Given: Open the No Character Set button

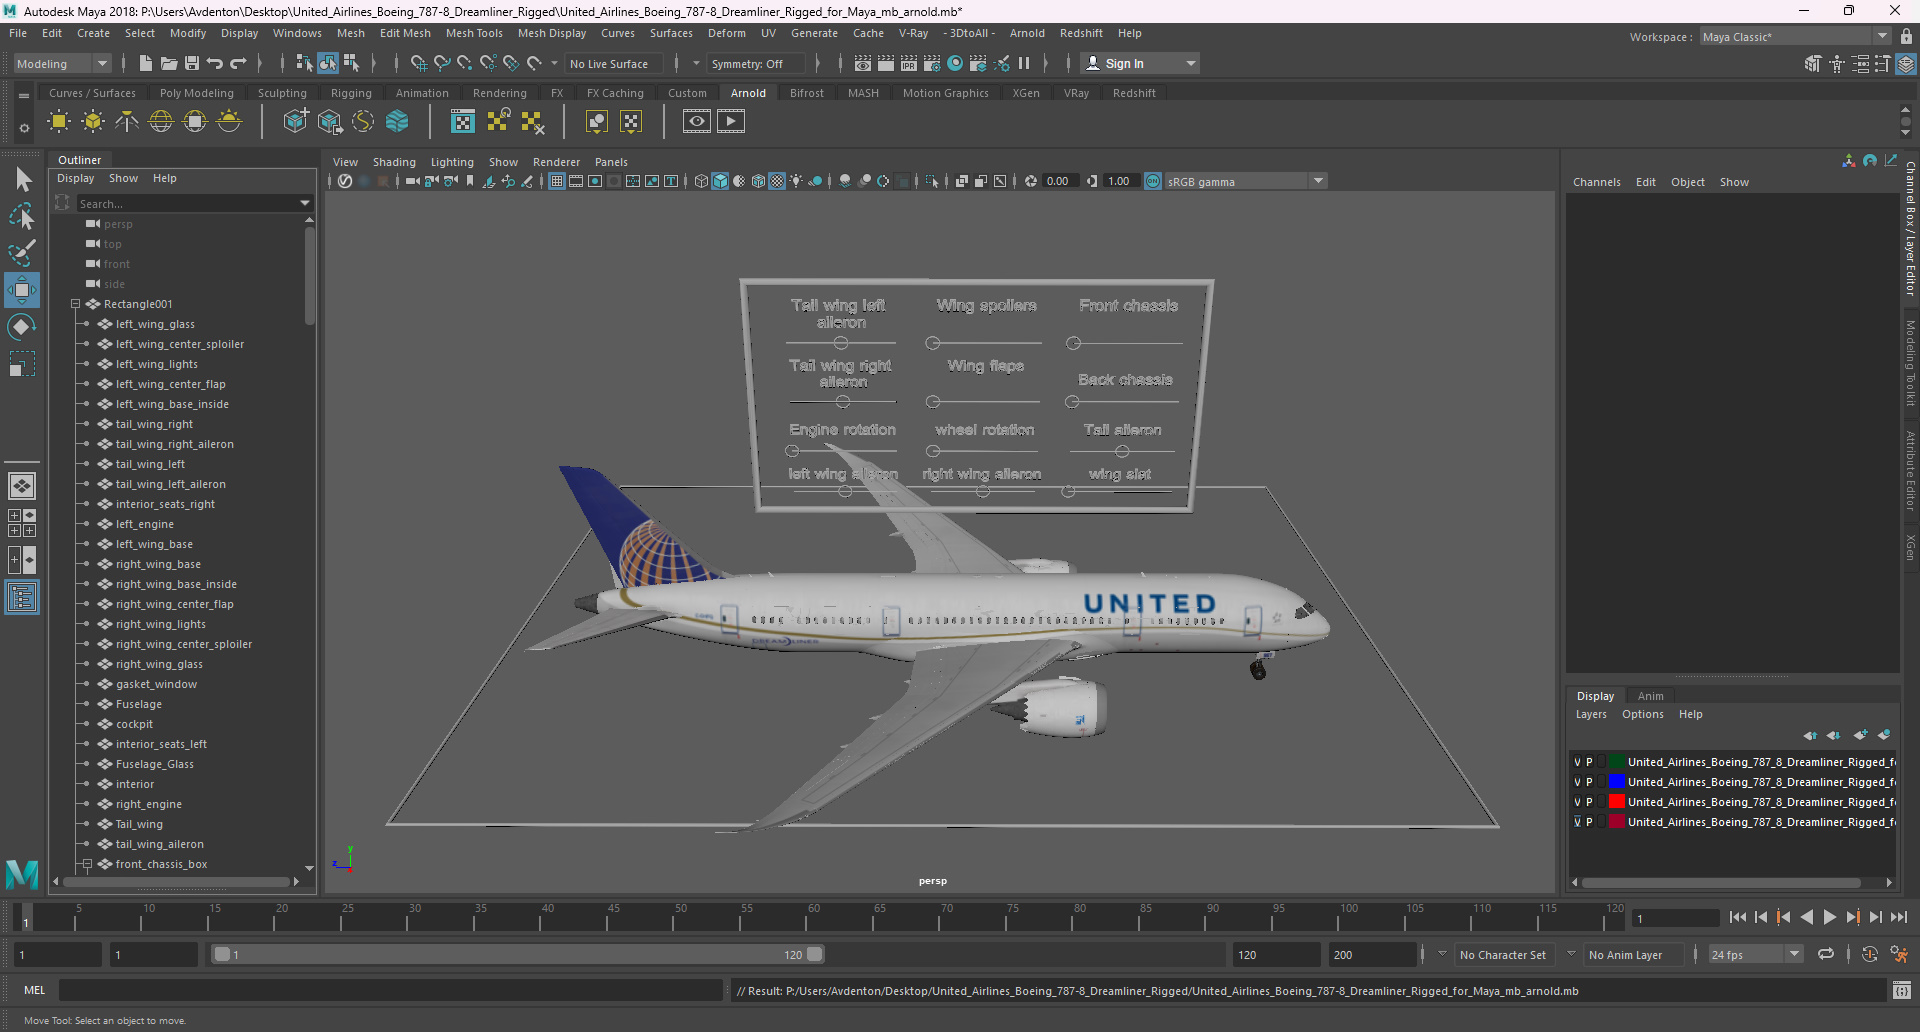Looking at the screenshot, I should tap(1503, 955).
